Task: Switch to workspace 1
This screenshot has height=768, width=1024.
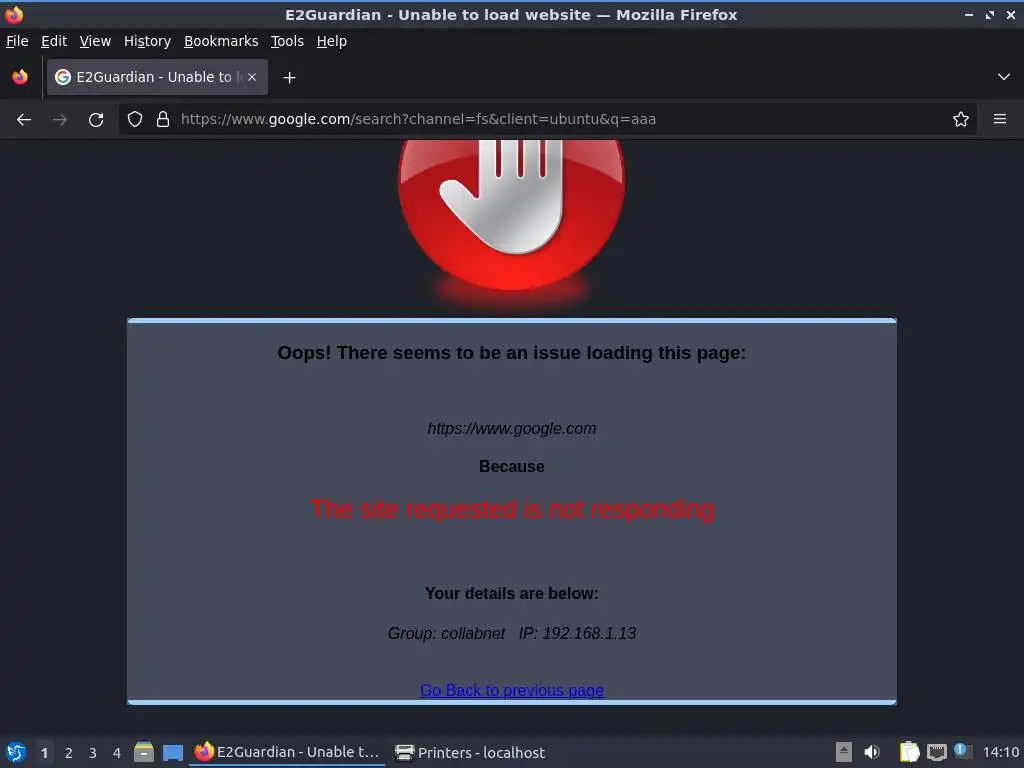Action: pyautogui.click(x=44, y=753)
